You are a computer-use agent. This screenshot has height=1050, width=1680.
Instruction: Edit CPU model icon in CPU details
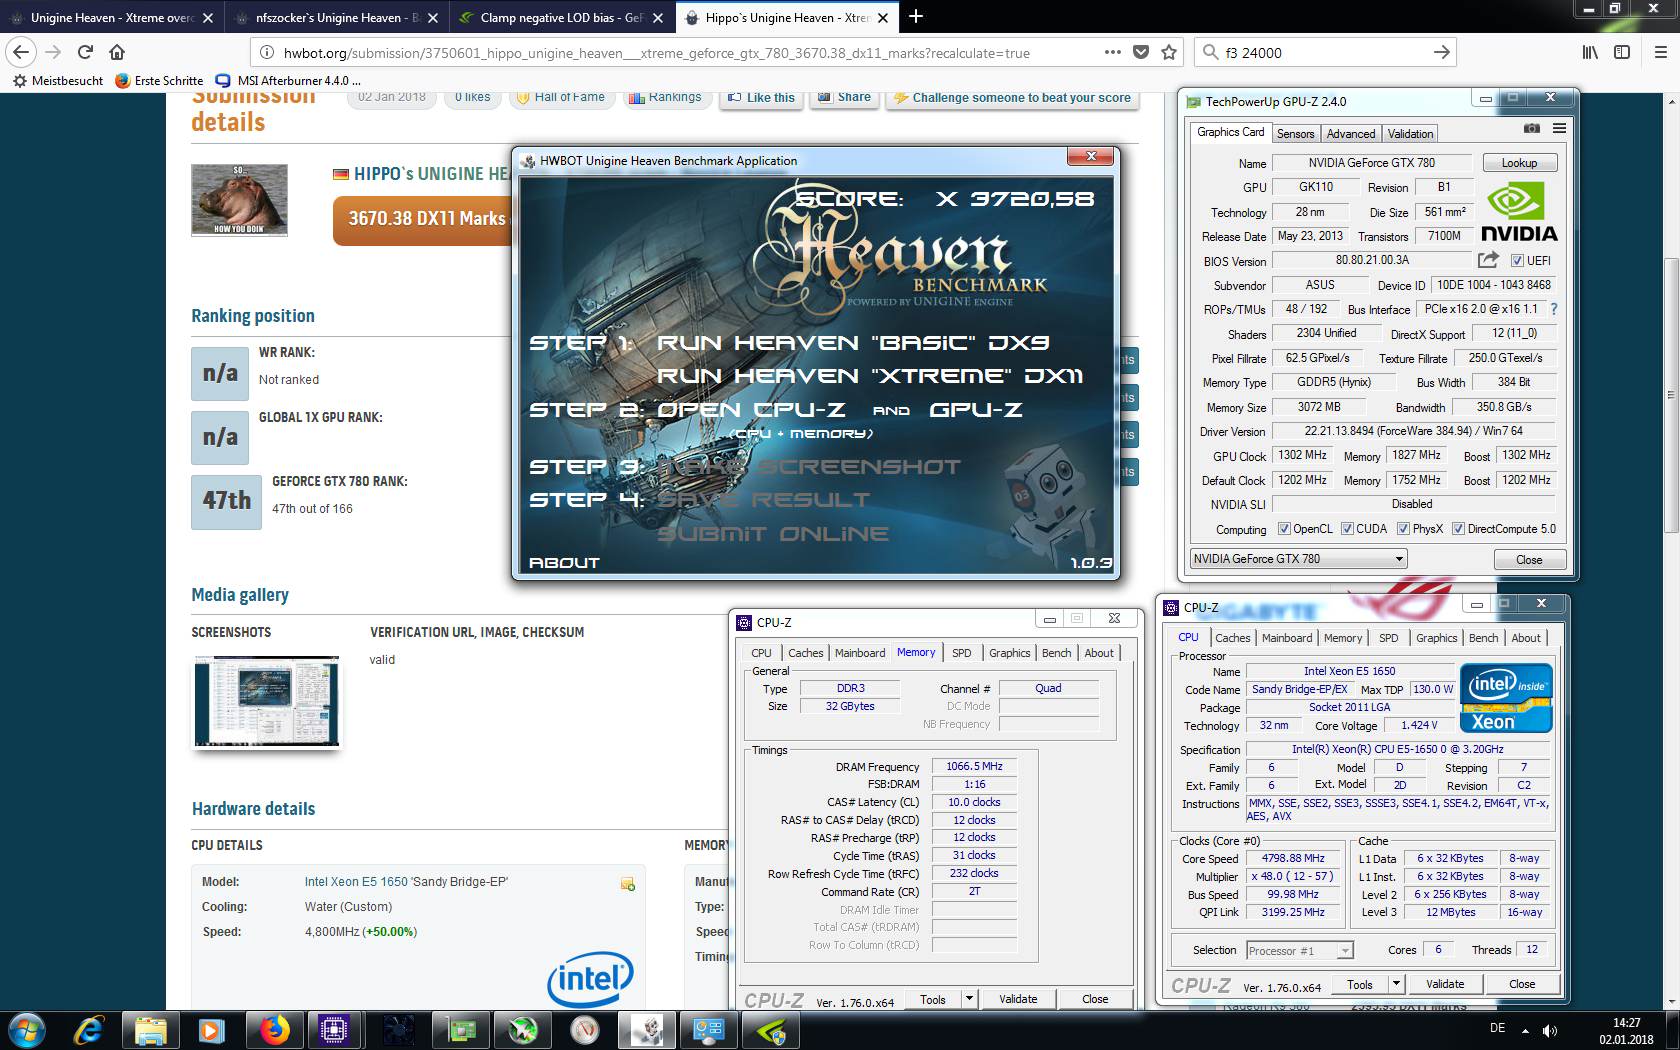[x=627, y=884]
